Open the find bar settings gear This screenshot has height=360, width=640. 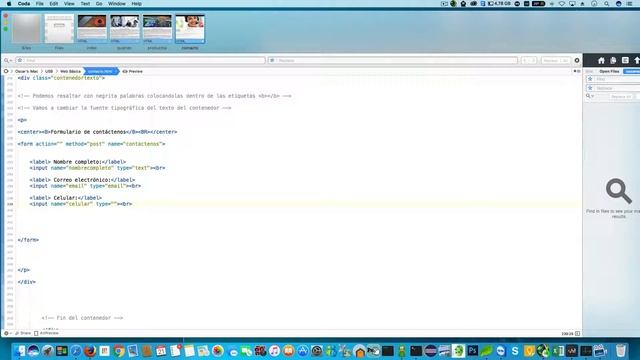577,60
